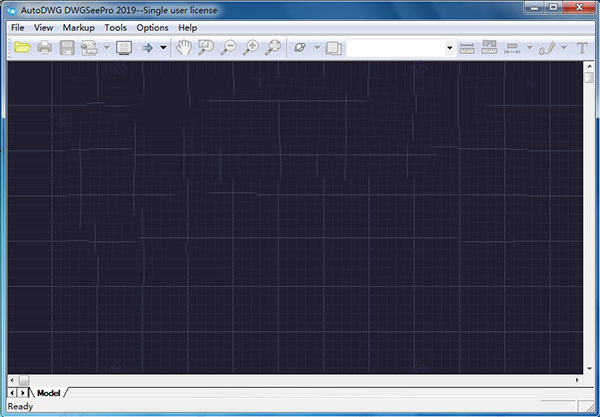600x417 pixels.
Task: Click the horizontal scrollbar right arrow
Action: pyautogui.click(x=577, y=380)
